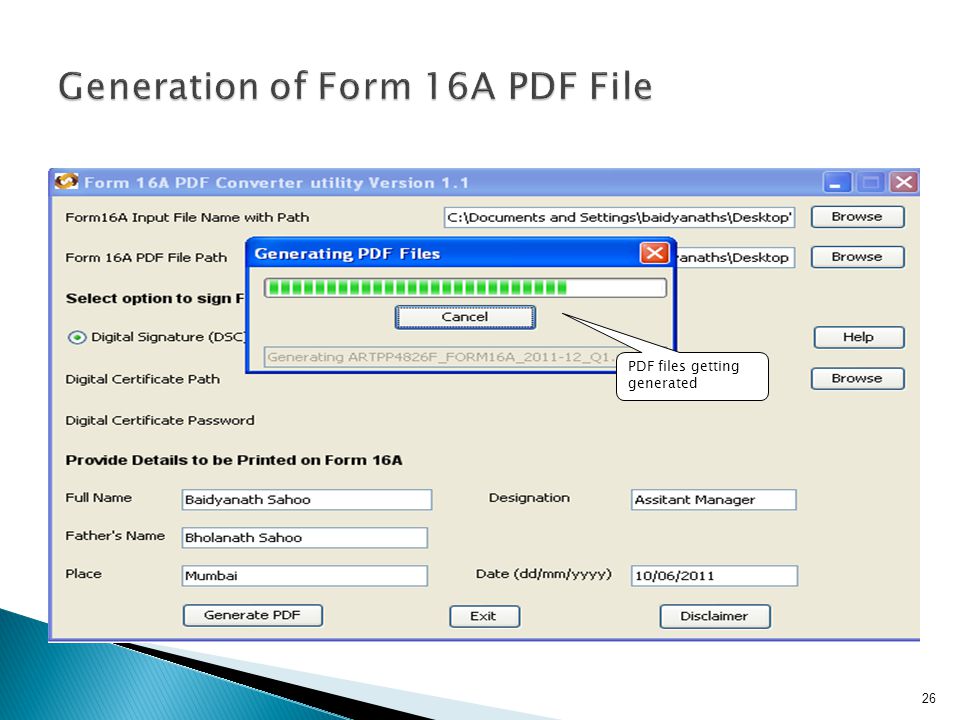Click the Form16A Input File Name path field
Screen dimensions: 960x720
pyautogui.click(x=619, y=217)
